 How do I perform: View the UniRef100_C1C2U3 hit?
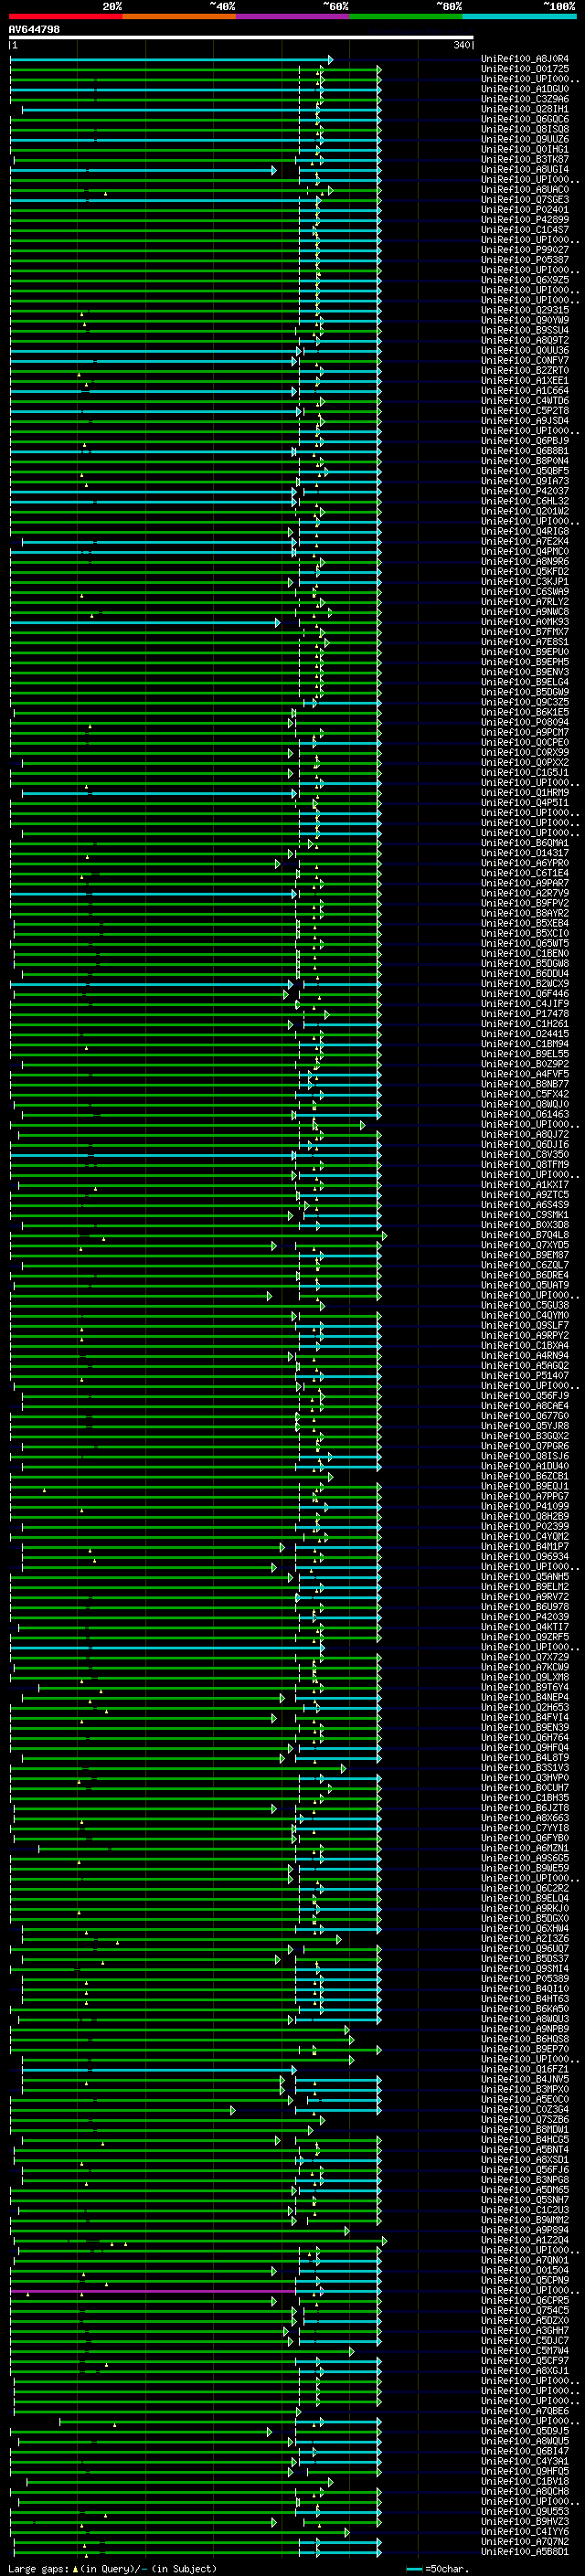pos(525,2210)
